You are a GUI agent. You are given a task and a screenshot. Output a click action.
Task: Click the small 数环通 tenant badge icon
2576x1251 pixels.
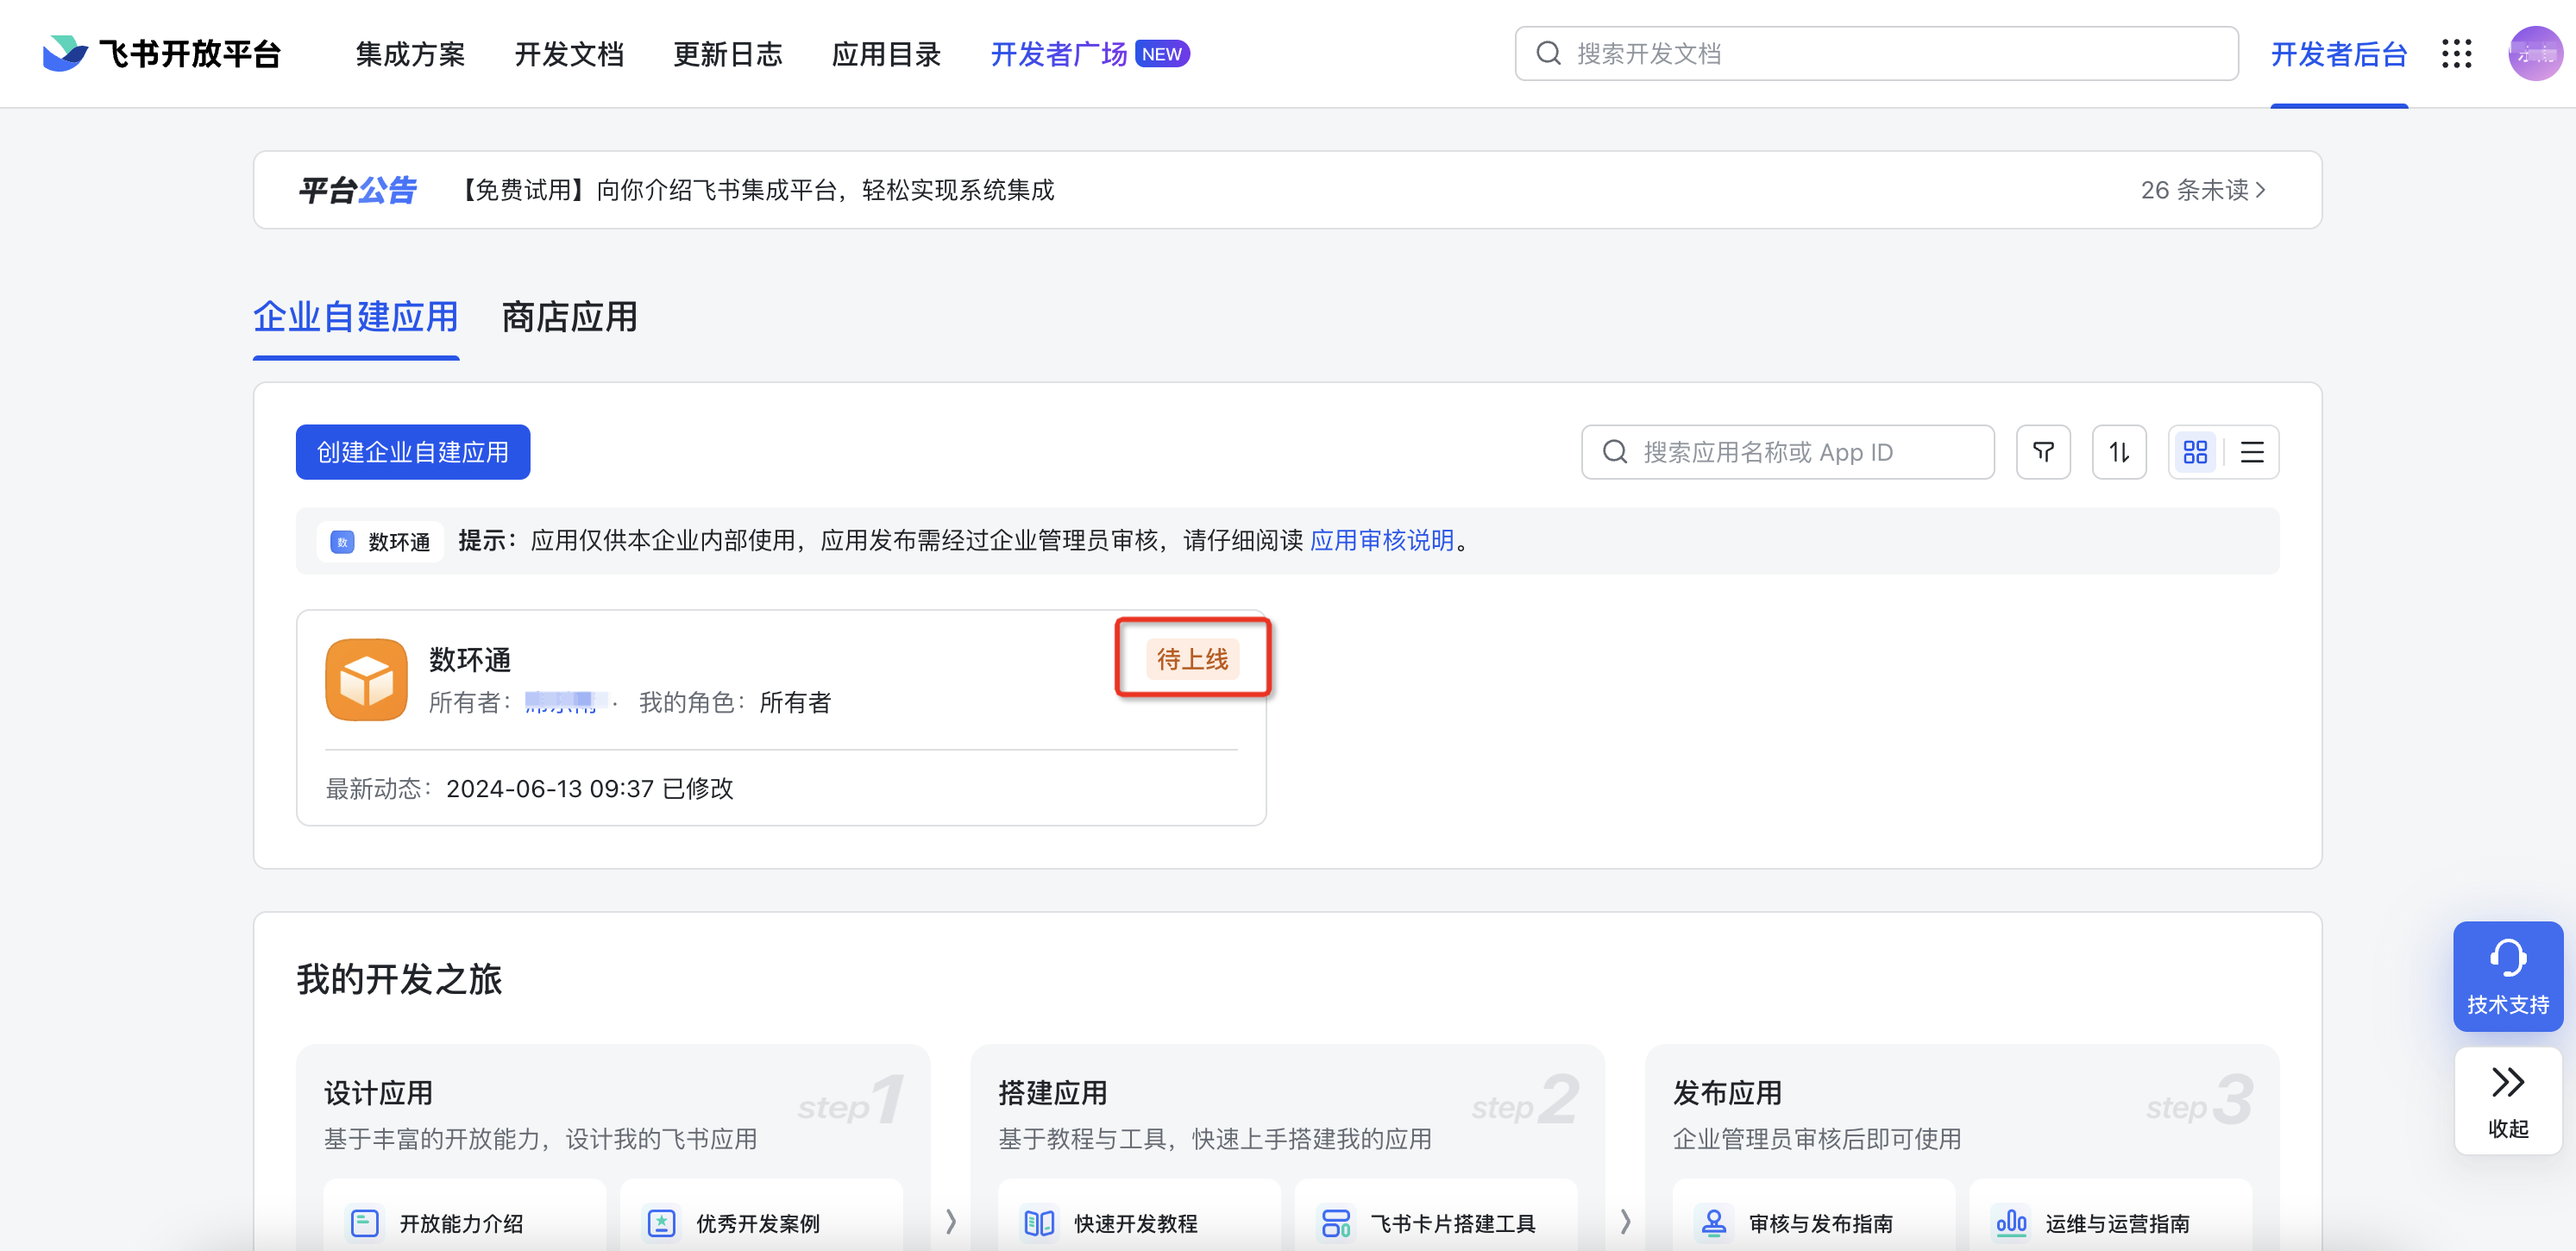click(342, 542)
